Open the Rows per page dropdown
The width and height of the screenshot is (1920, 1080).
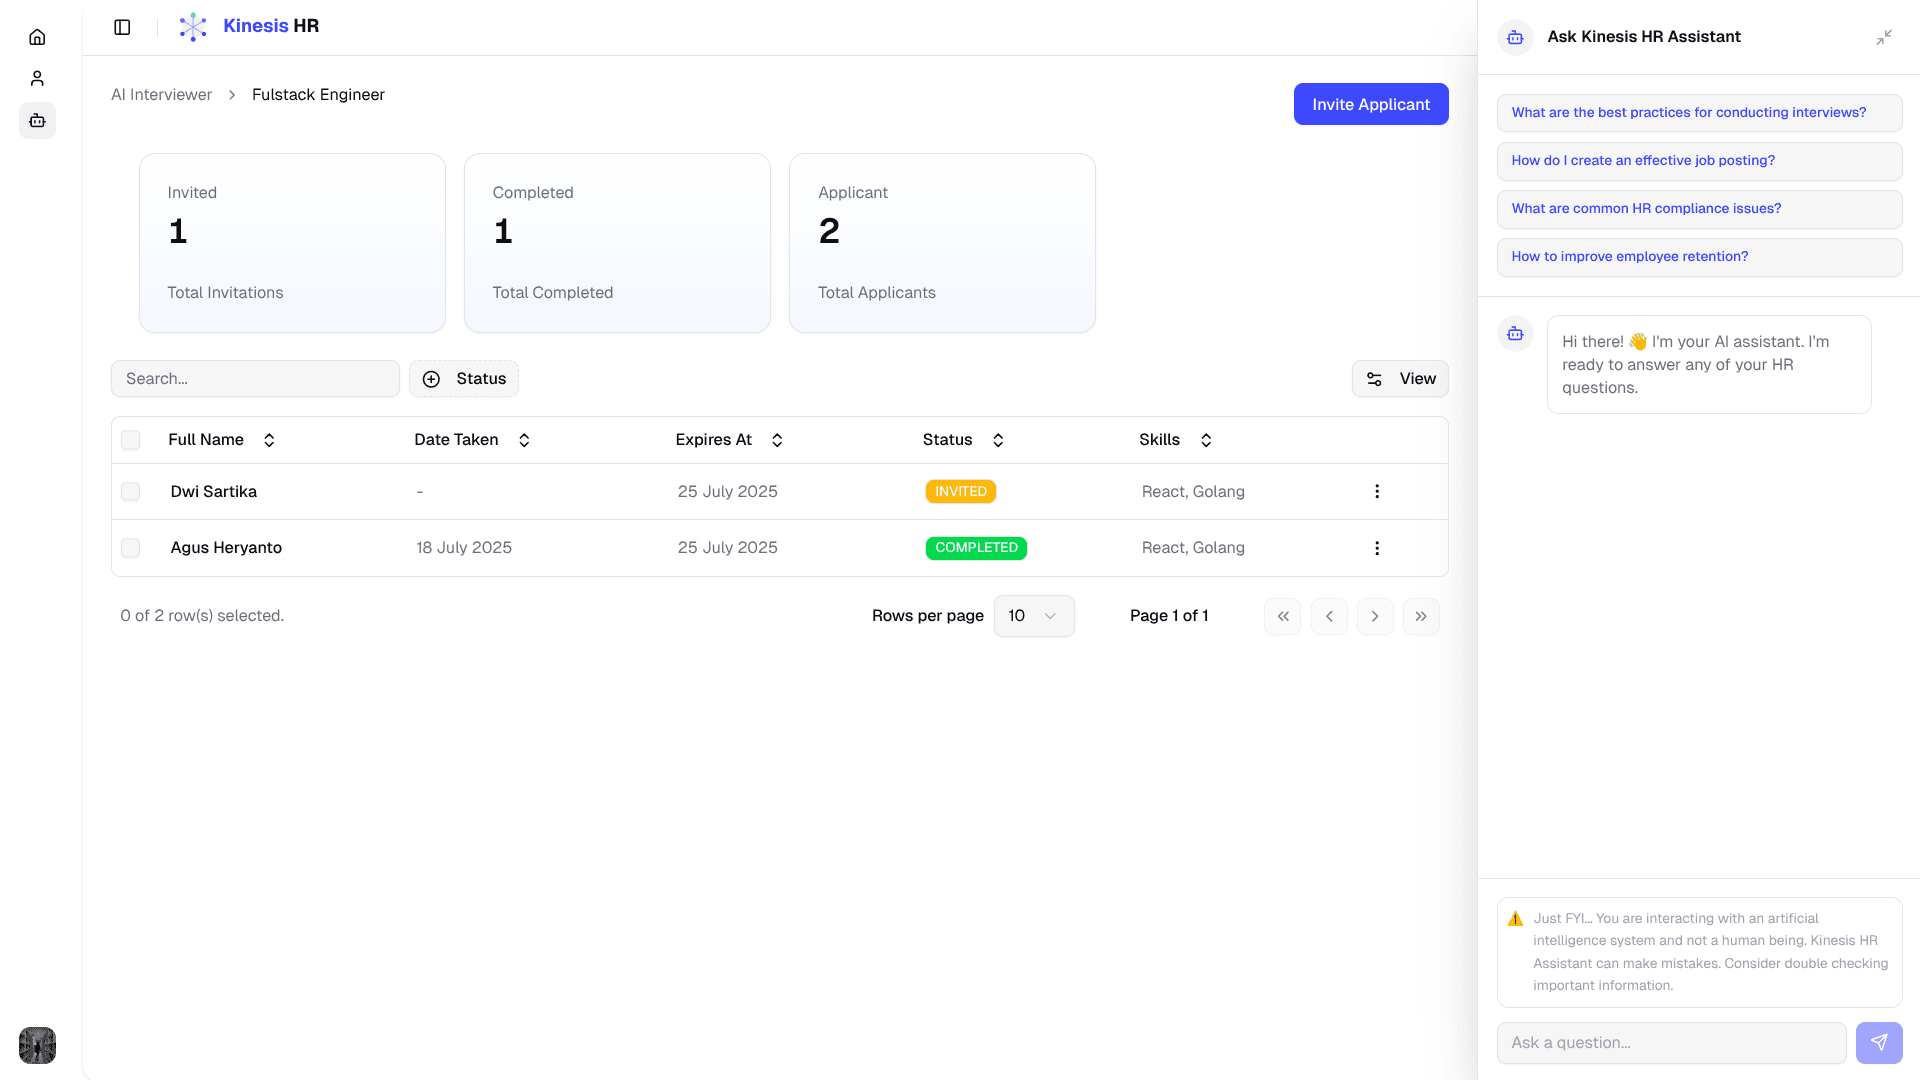[x=1034, y=616]
